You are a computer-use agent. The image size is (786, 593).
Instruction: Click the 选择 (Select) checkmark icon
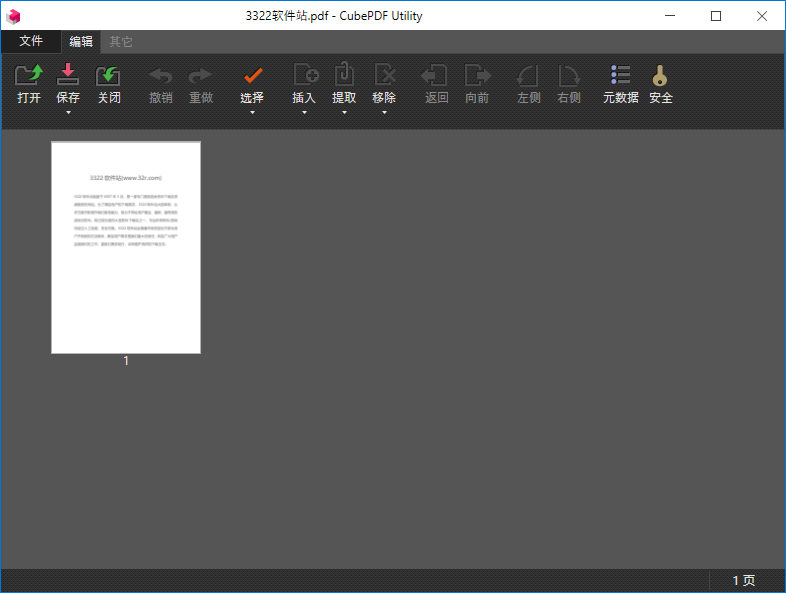click(252, 76)
